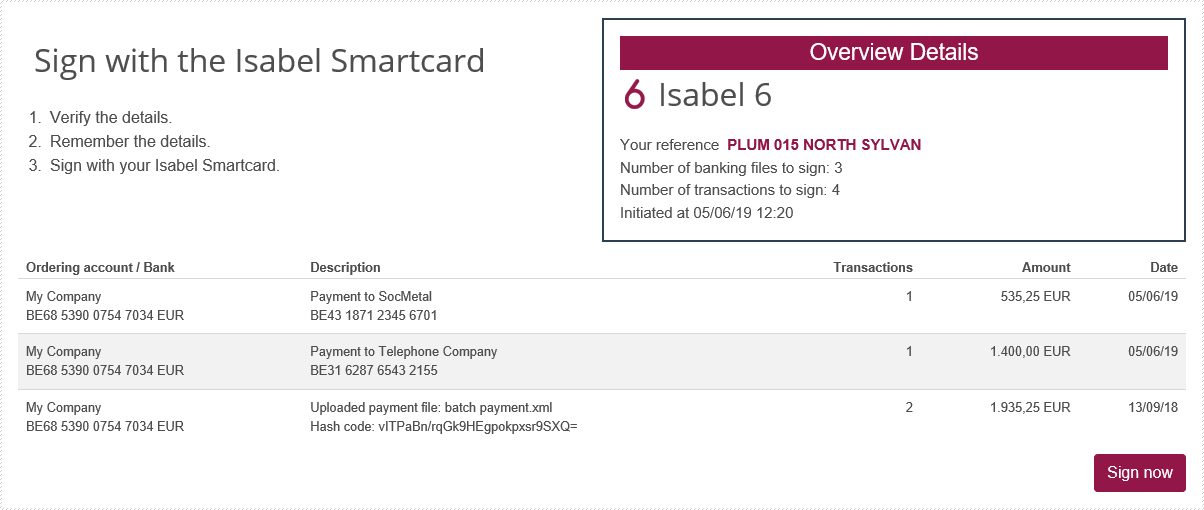Select the Overview Details header bar
Viewport: 1204px width, 510px height.
pos(894,53)
